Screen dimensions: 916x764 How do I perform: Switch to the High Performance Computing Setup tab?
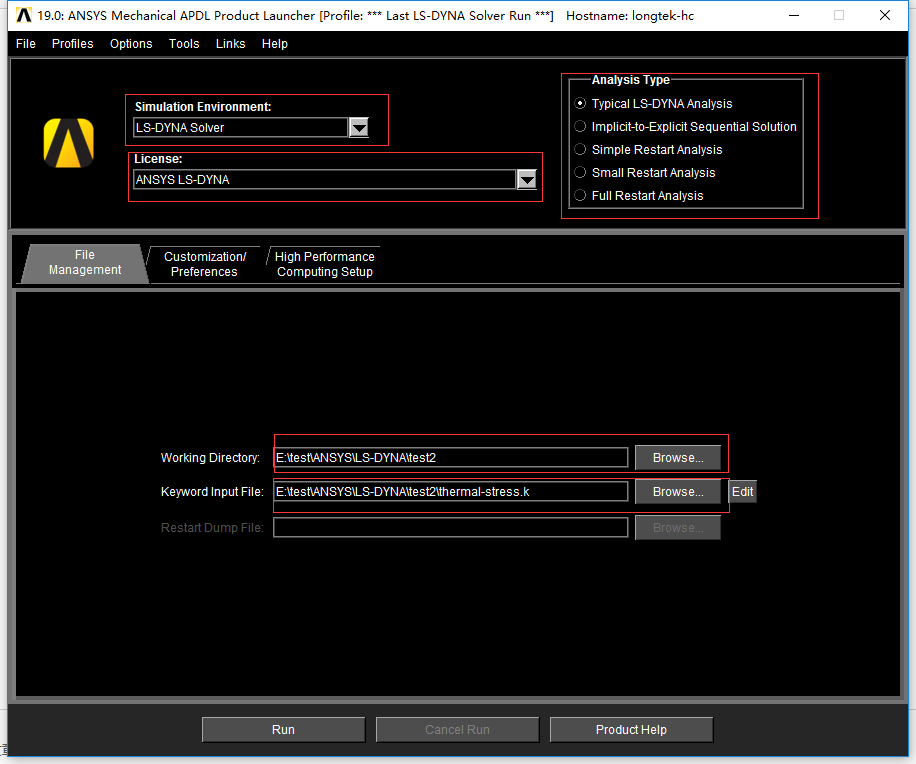point(324,262)
